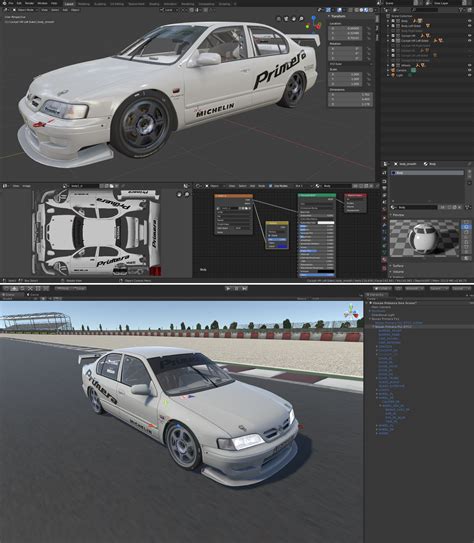Viewport: 474px width, 543px height.
Task: Click blue color swatch in Normal Map node
Action: tap(281, 247)
